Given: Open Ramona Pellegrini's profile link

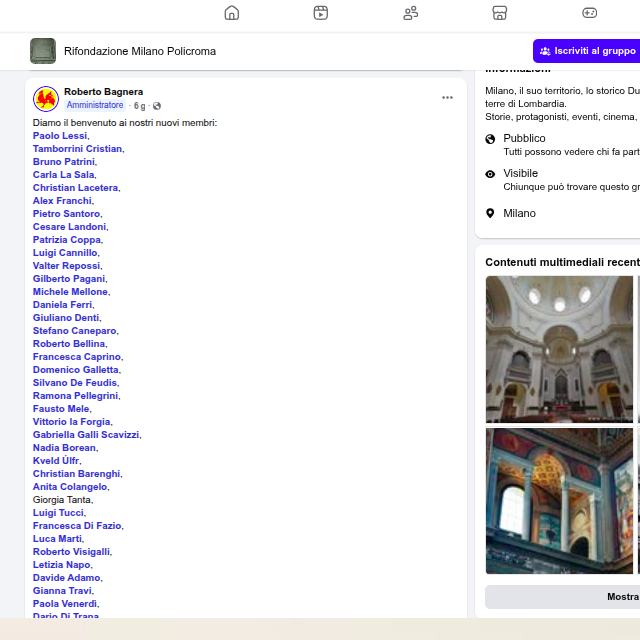Looking at the screenshot, I should pyautogui.click(x=76, y=396).
